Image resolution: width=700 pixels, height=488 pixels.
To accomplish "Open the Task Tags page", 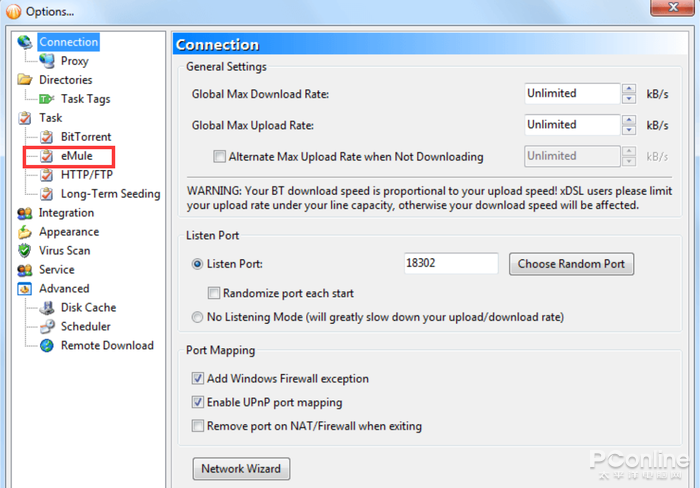I will pyautogui.click(x=85, y=99).
